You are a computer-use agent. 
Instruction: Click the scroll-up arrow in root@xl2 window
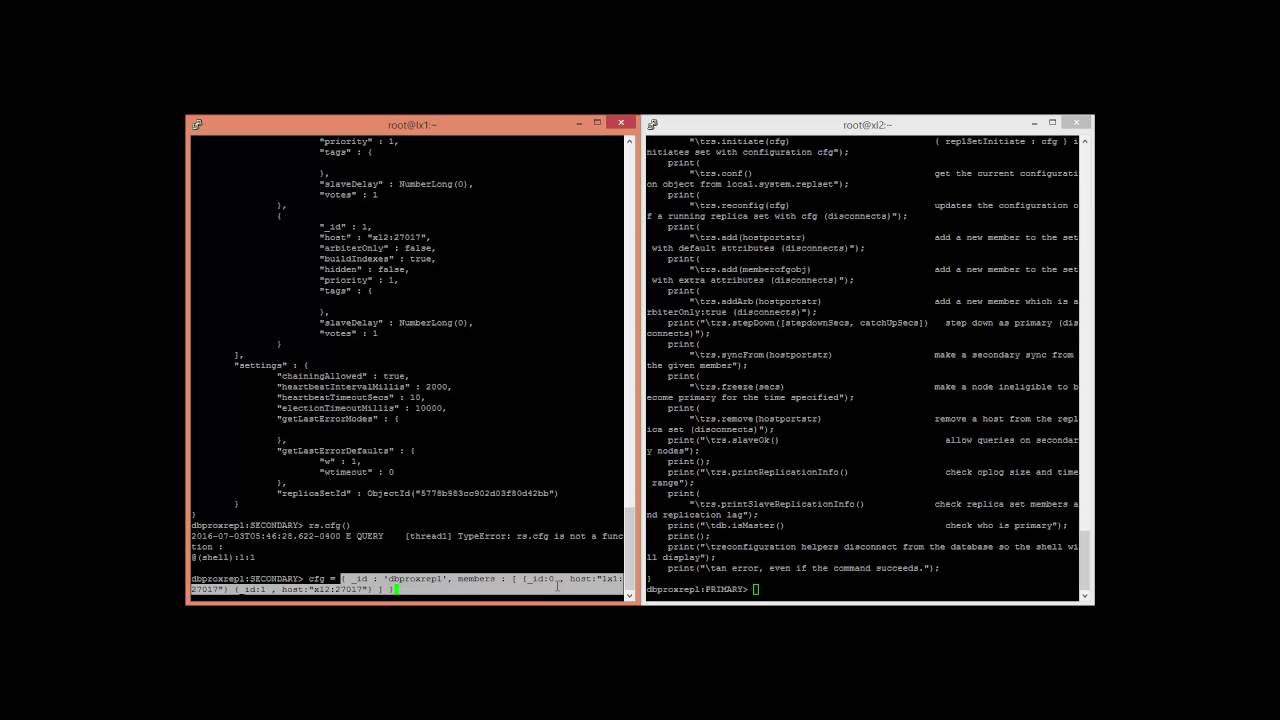1084,142
